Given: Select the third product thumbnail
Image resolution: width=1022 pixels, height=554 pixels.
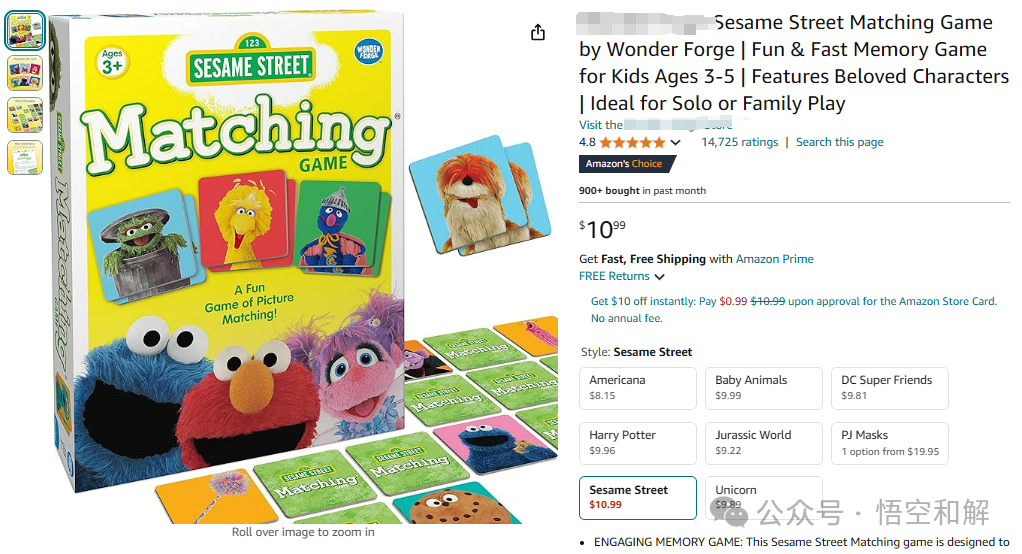Looking at the screenshot, I should 25,115.
